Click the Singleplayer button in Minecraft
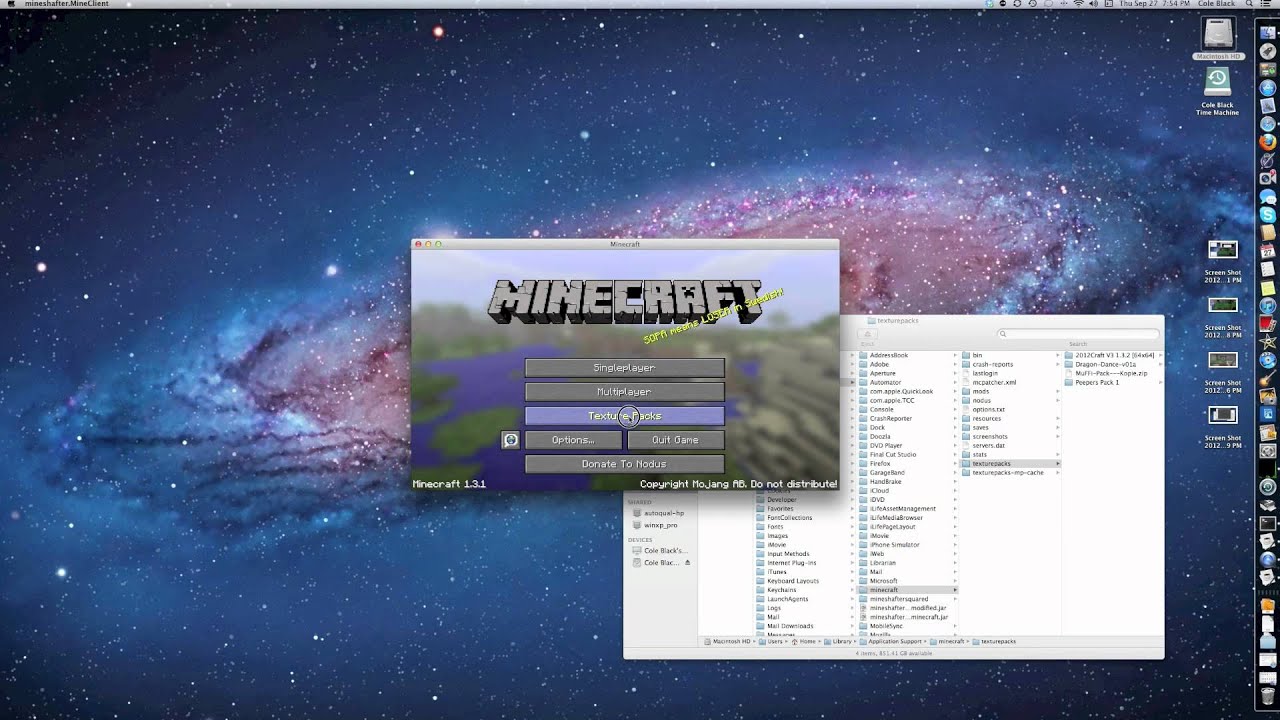1280x720 pixels. pos(624,368)
